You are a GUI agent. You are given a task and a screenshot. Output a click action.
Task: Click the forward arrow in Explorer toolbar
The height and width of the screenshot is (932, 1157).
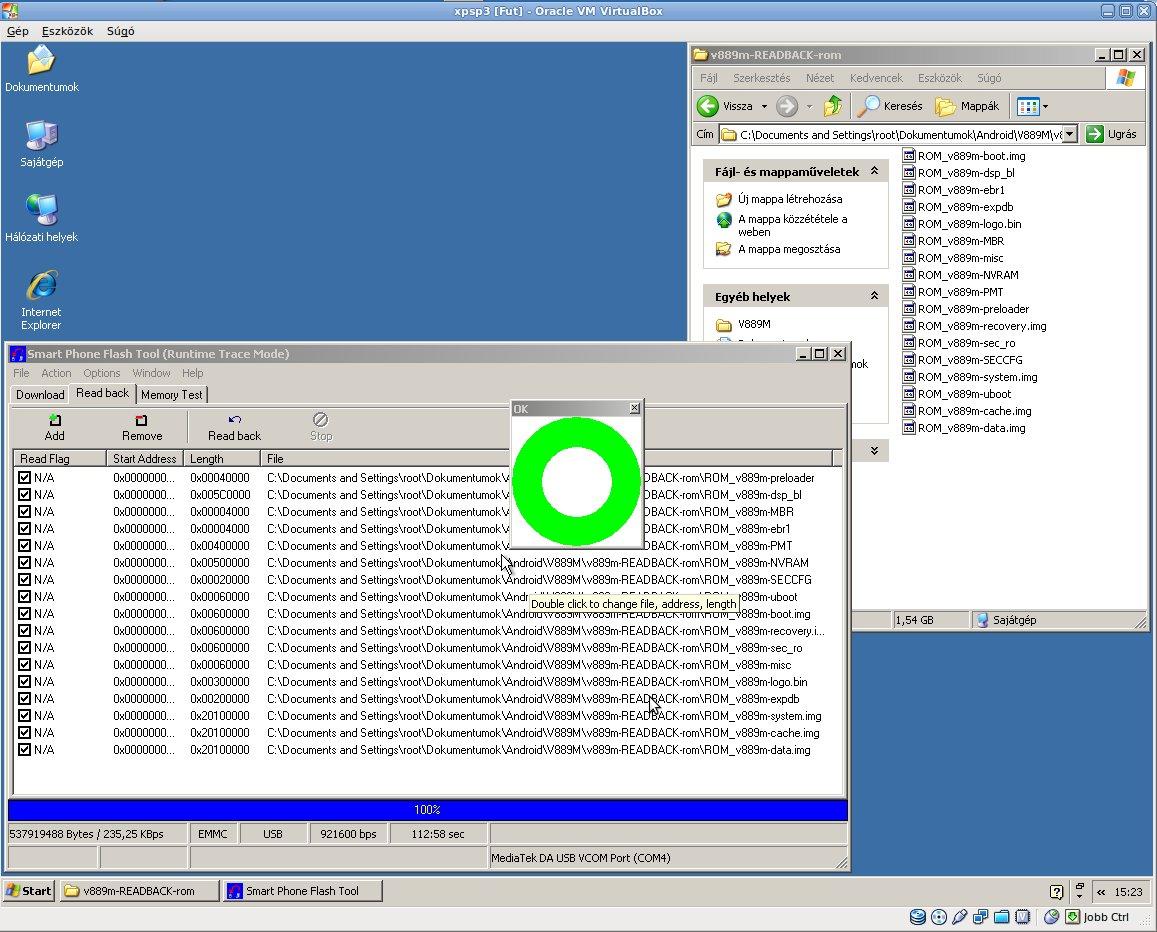click(787, 106)
